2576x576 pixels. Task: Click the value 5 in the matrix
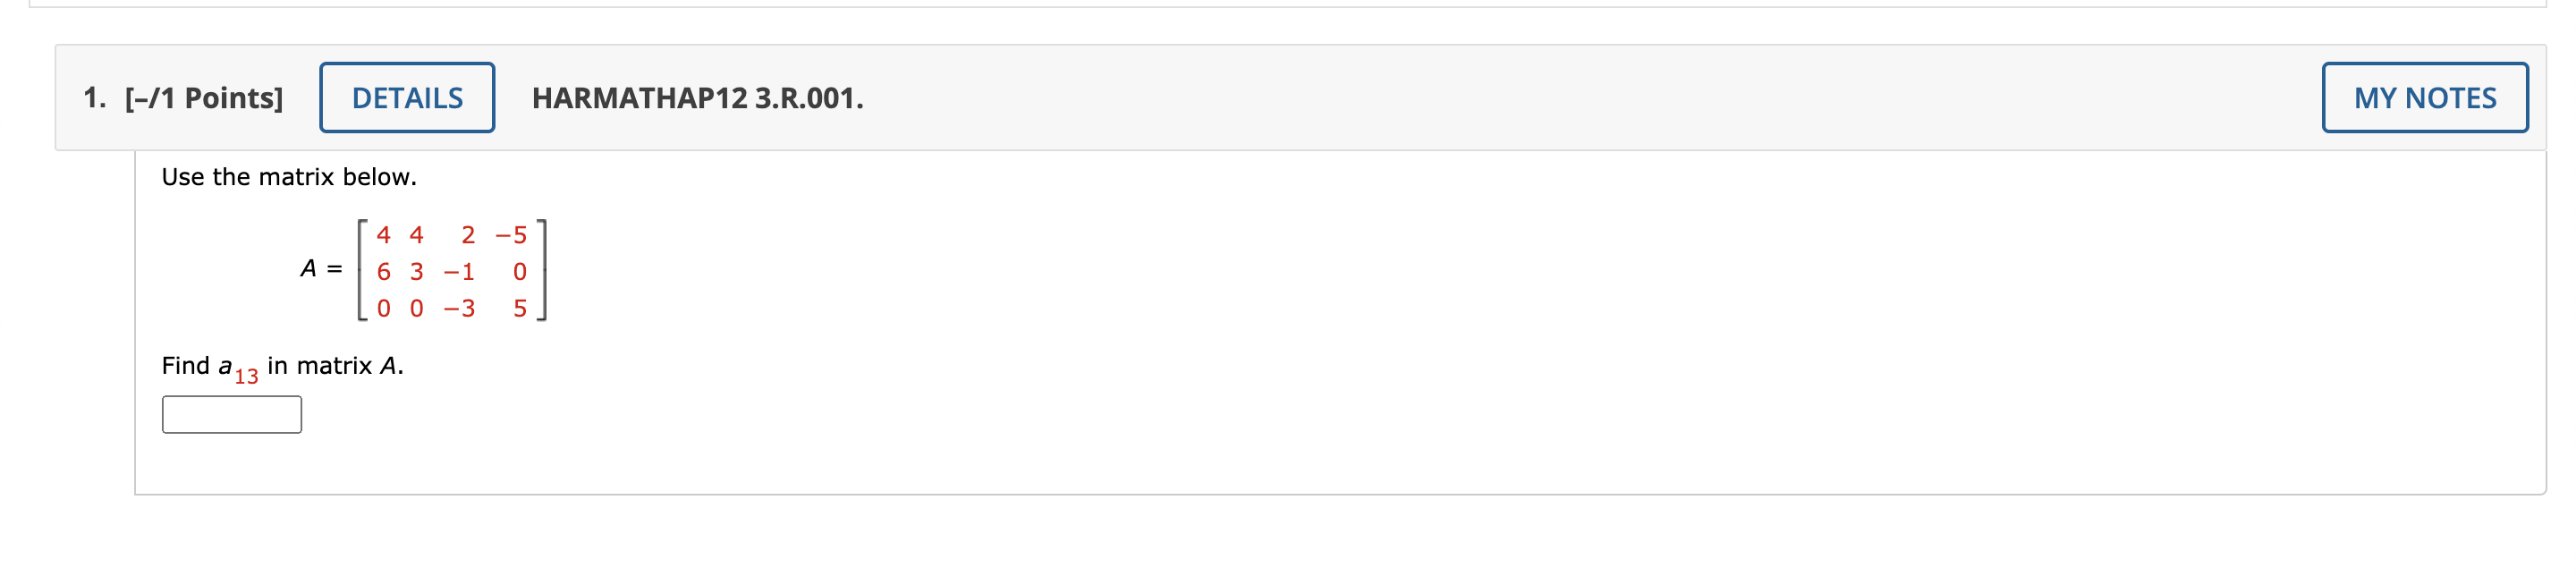tap(518, 308)
